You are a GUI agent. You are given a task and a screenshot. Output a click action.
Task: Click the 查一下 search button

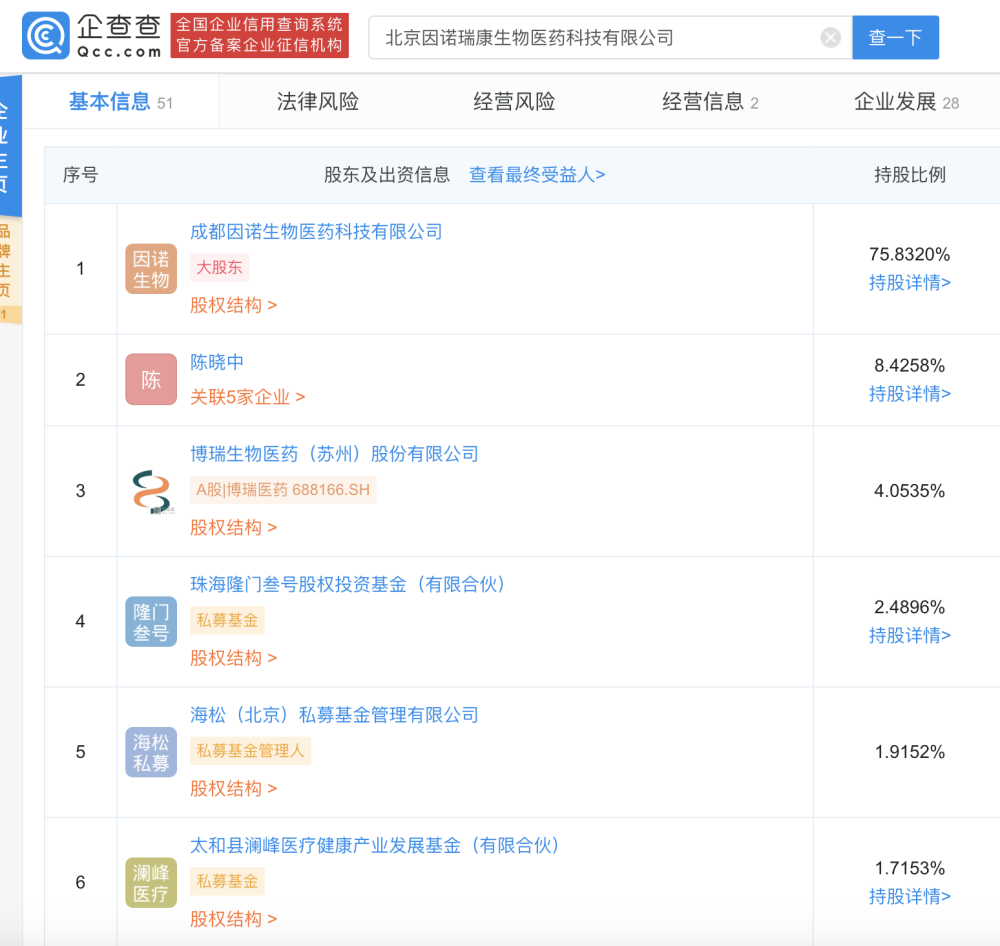pyautogui.click(x=895, y=38)
